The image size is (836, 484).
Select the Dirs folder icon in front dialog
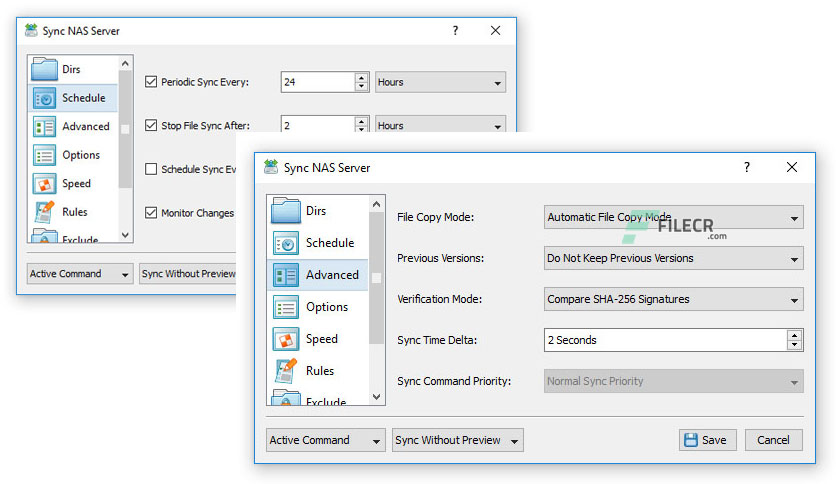[286, 211]
